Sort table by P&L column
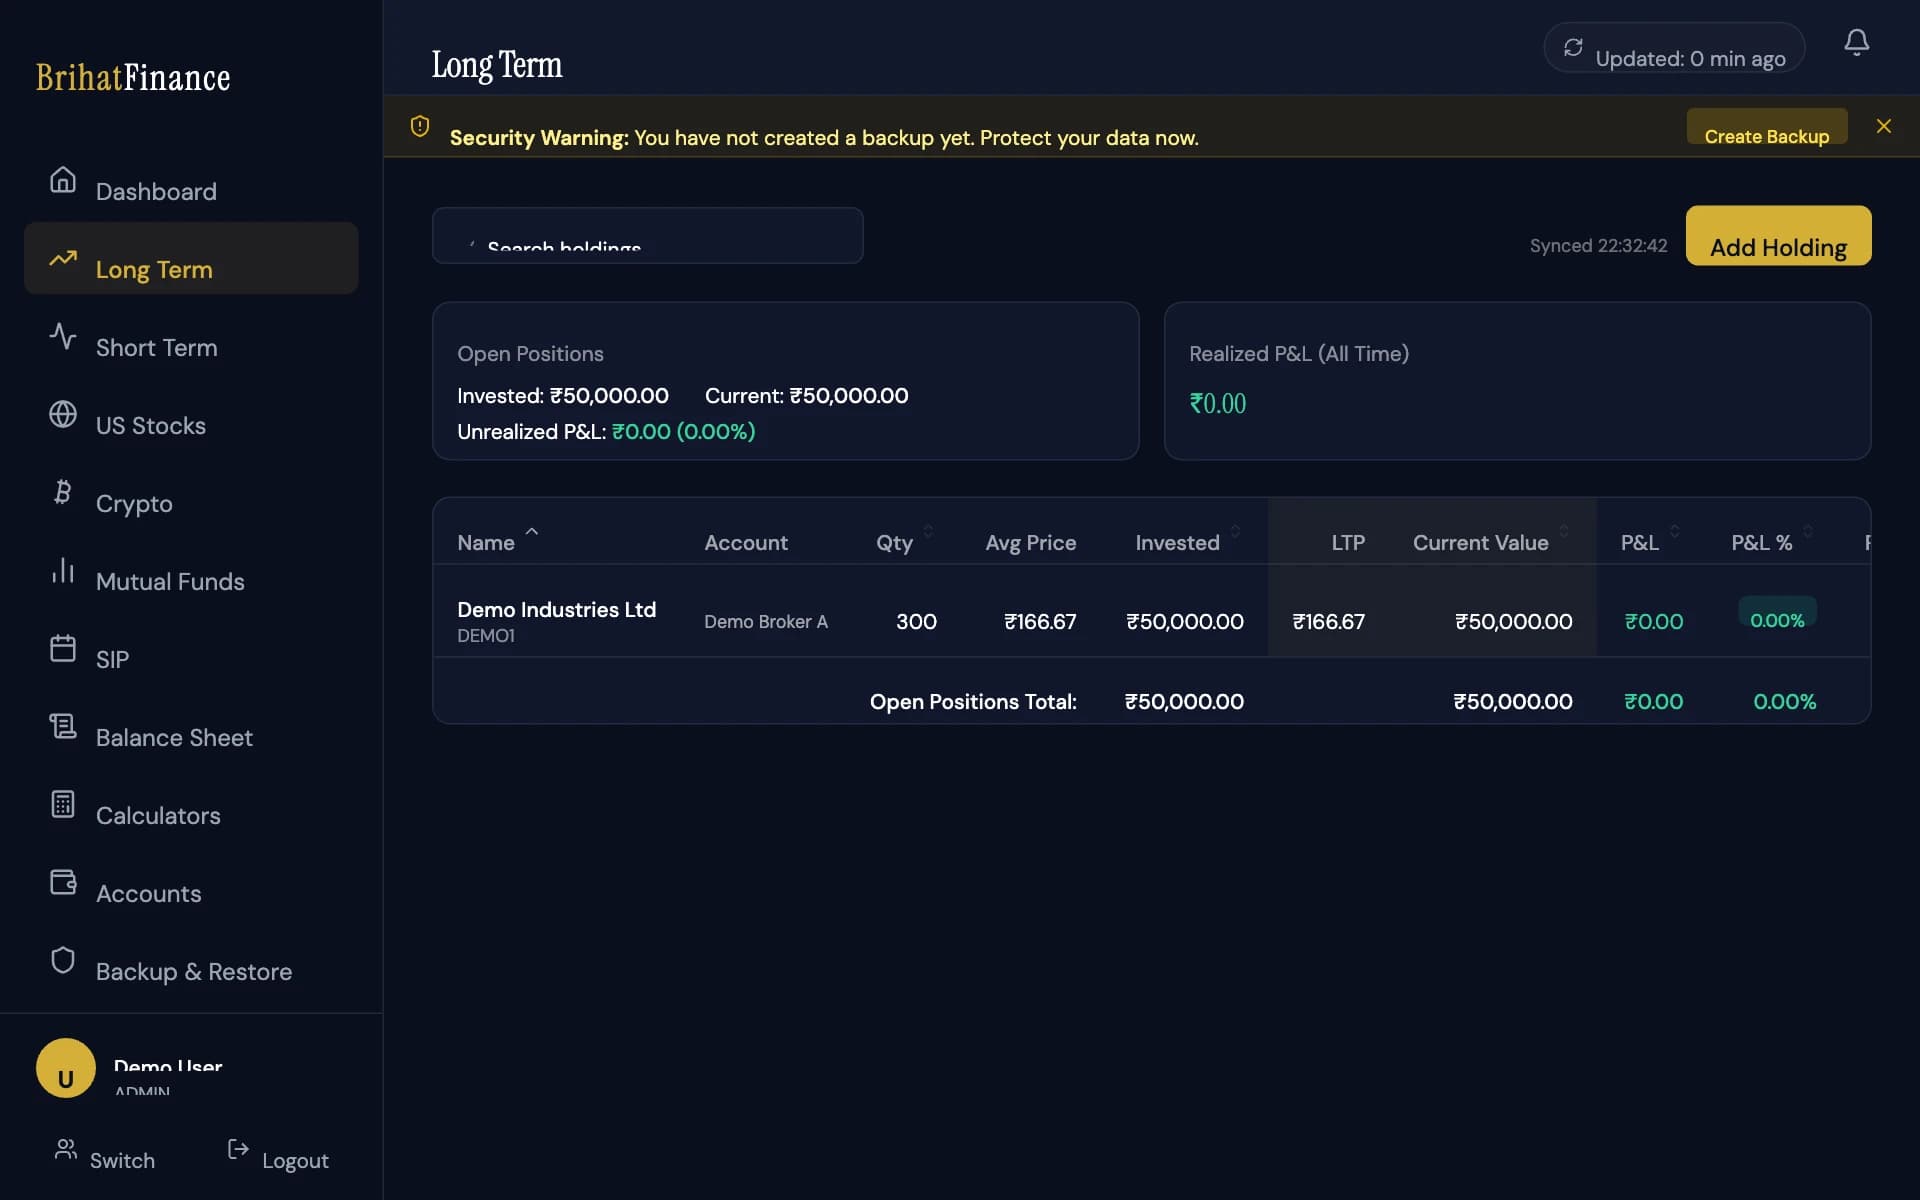1920x1200 pixels. pyautogui.click(x=1650, y=541)
